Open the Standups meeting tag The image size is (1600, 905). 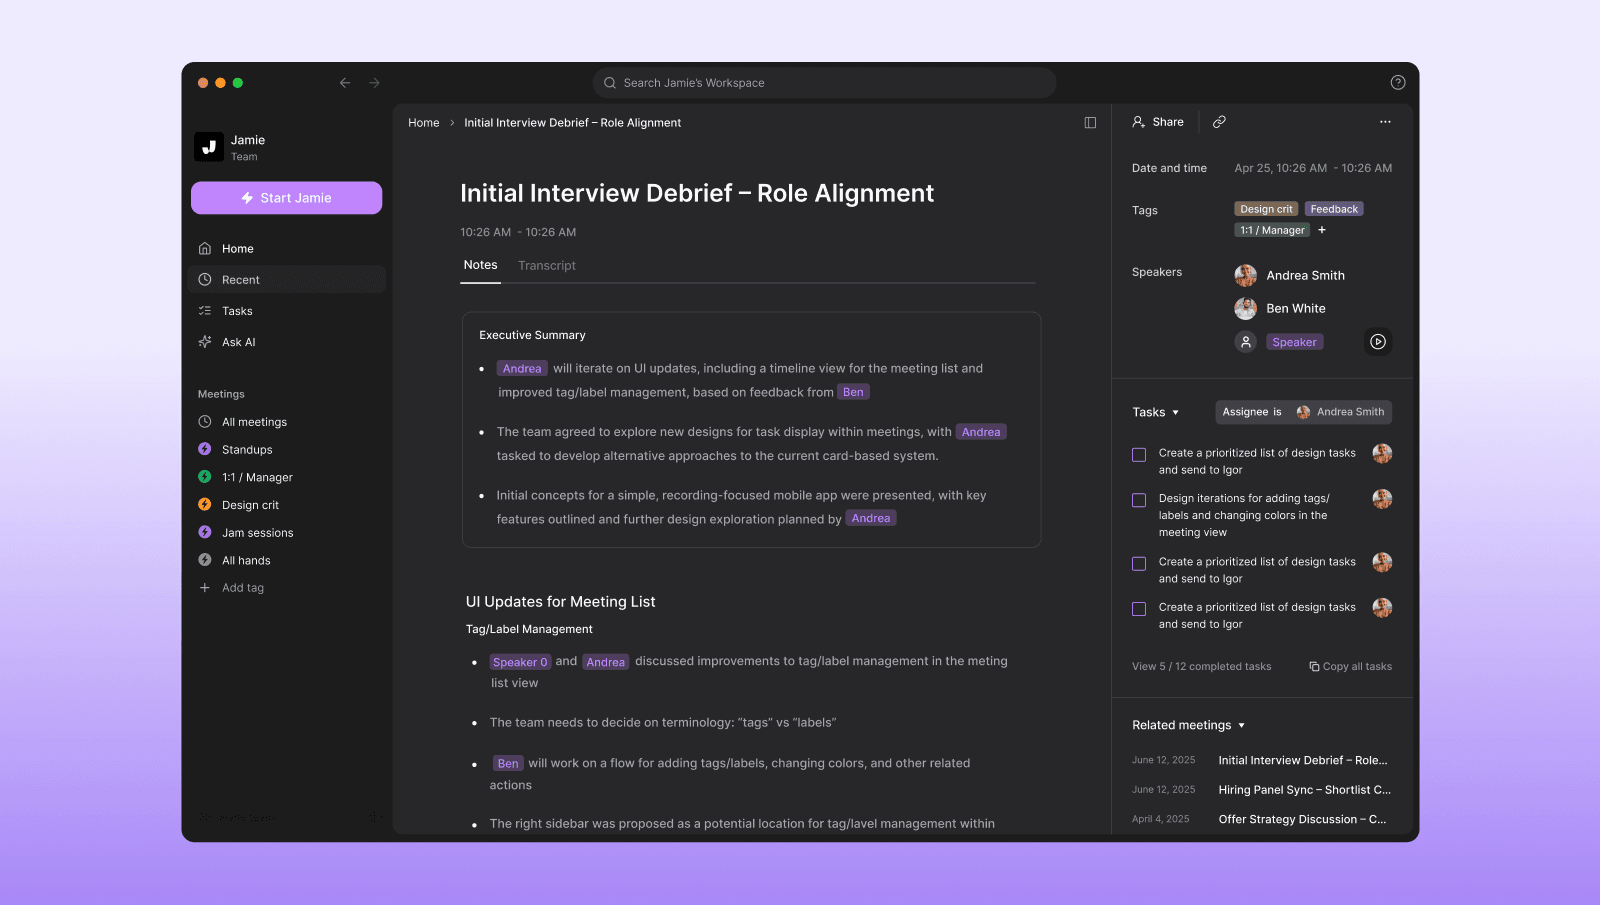coord(247,450)
